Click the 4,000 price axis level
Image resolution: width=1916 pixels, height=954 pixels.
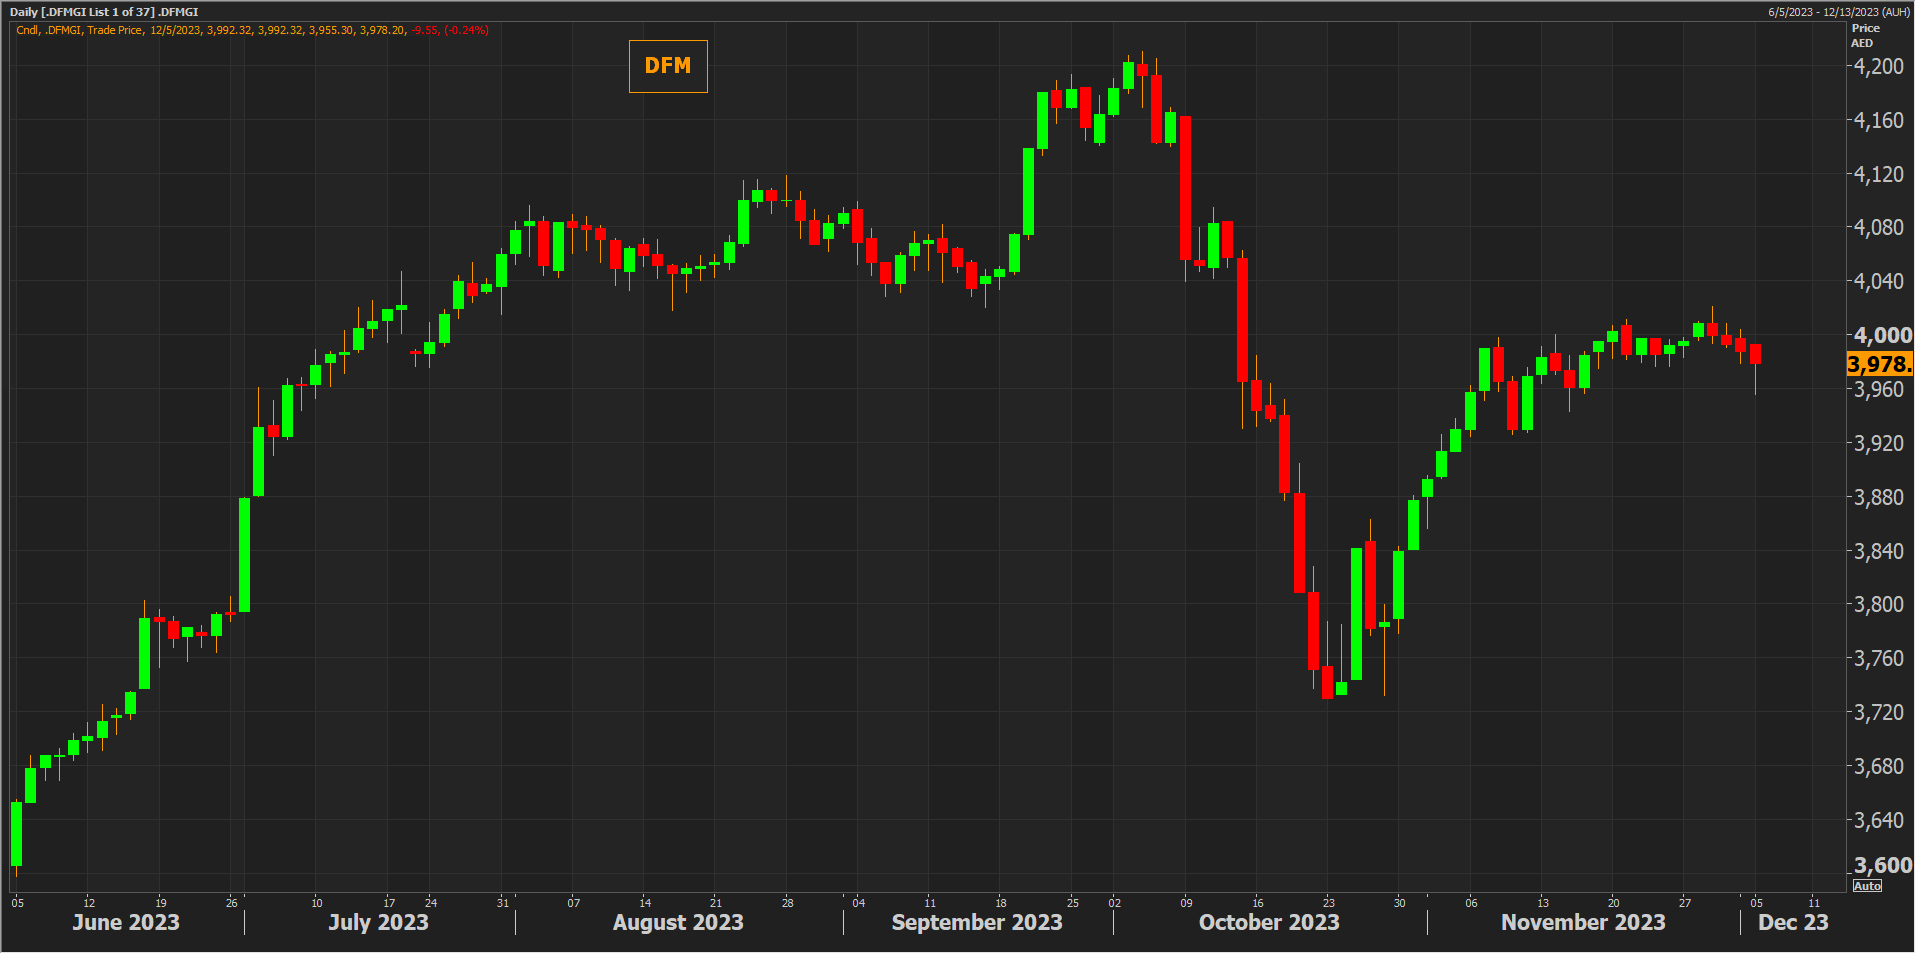pos(1882,335)
